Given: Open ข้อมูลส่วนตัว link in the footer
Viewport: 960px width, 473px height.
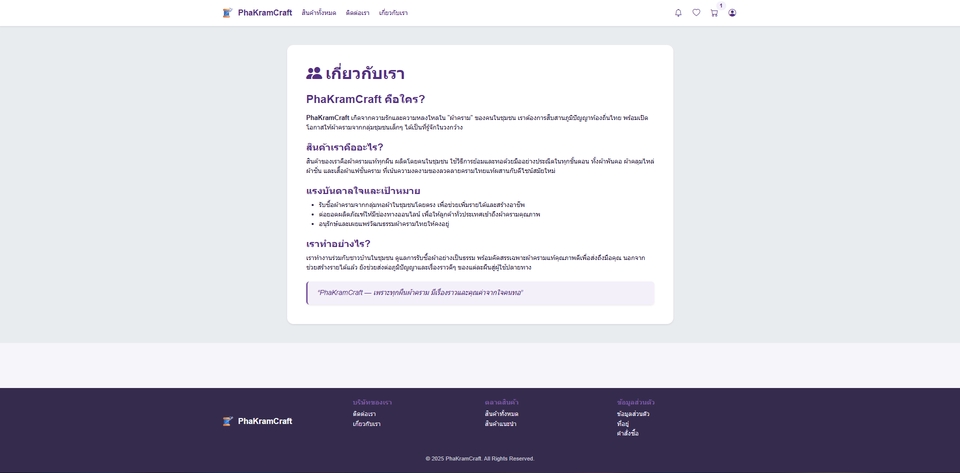Looking at the screenshot, I should pos(633,414).
